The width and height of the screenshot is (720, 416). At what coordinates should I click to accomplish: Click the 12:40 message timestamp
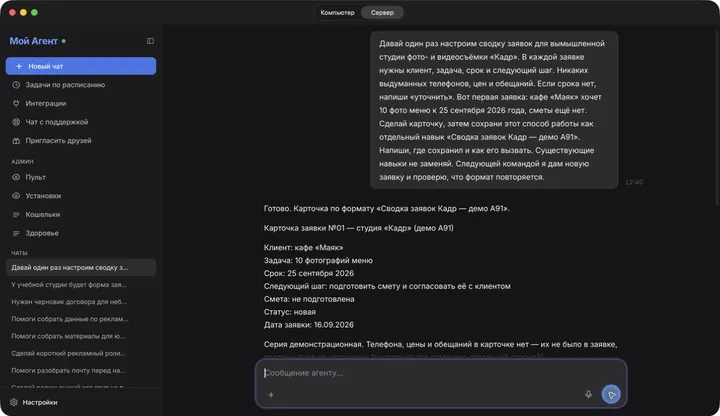click(634, 182)
